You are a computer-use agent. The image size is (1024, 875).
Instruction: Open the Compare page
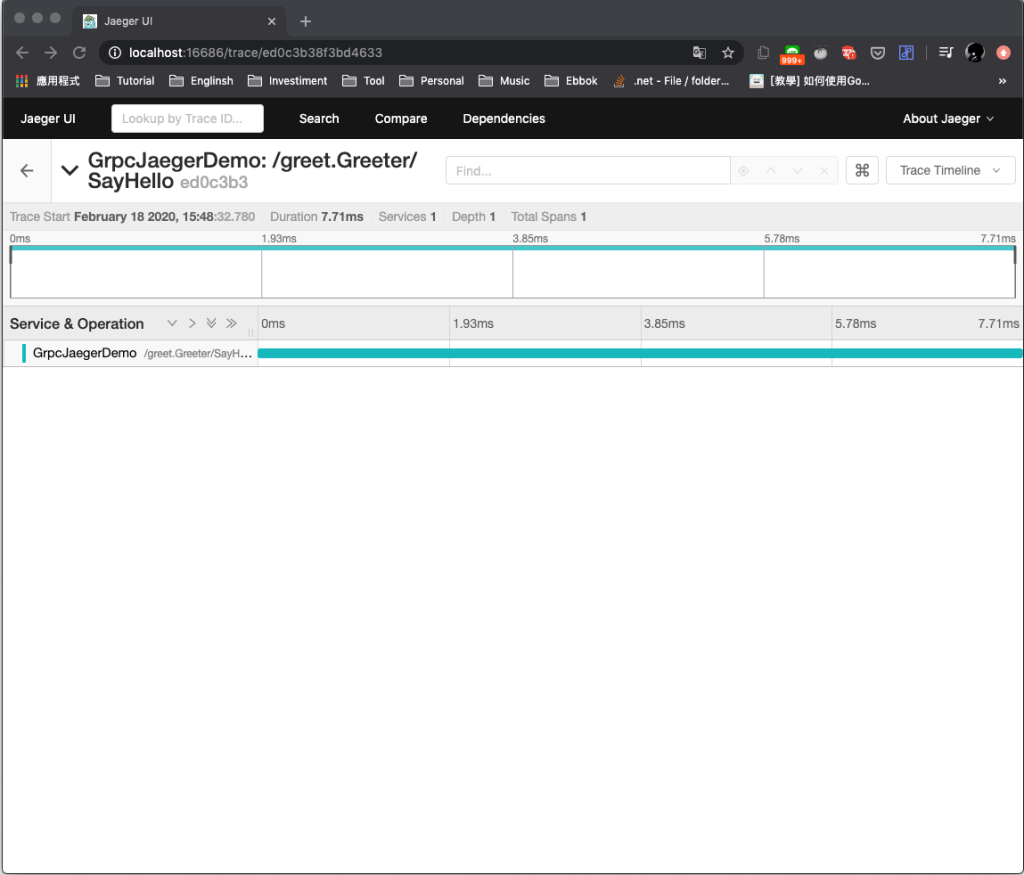point(401,119)
